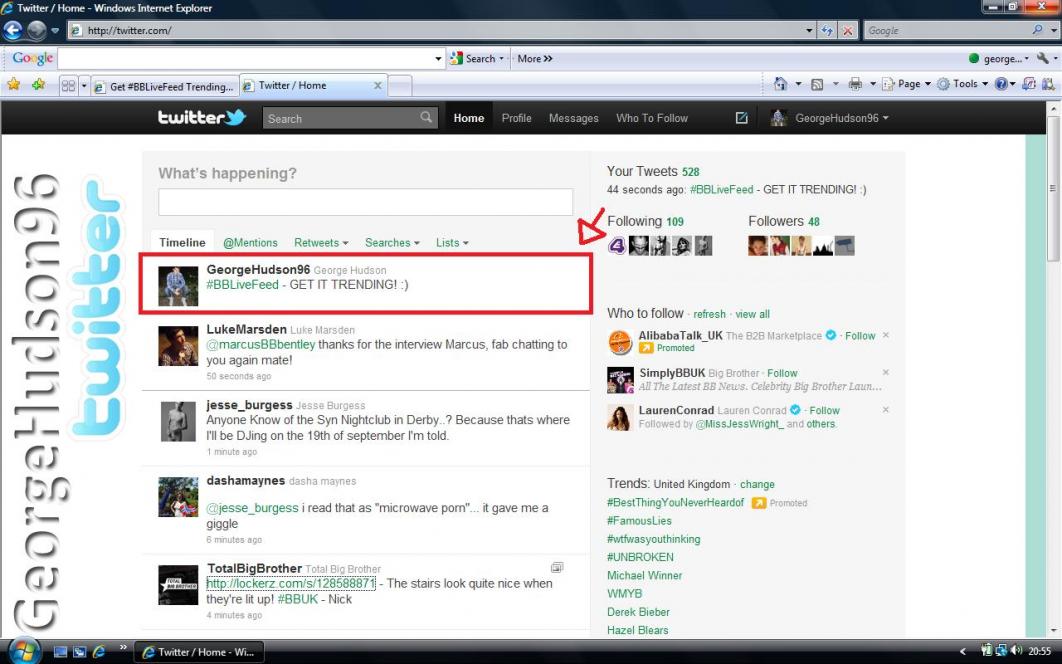Click the RSS feeds icon in the command bar
1062x664 pixels.
pyautogui.click(x=817, y=85)
